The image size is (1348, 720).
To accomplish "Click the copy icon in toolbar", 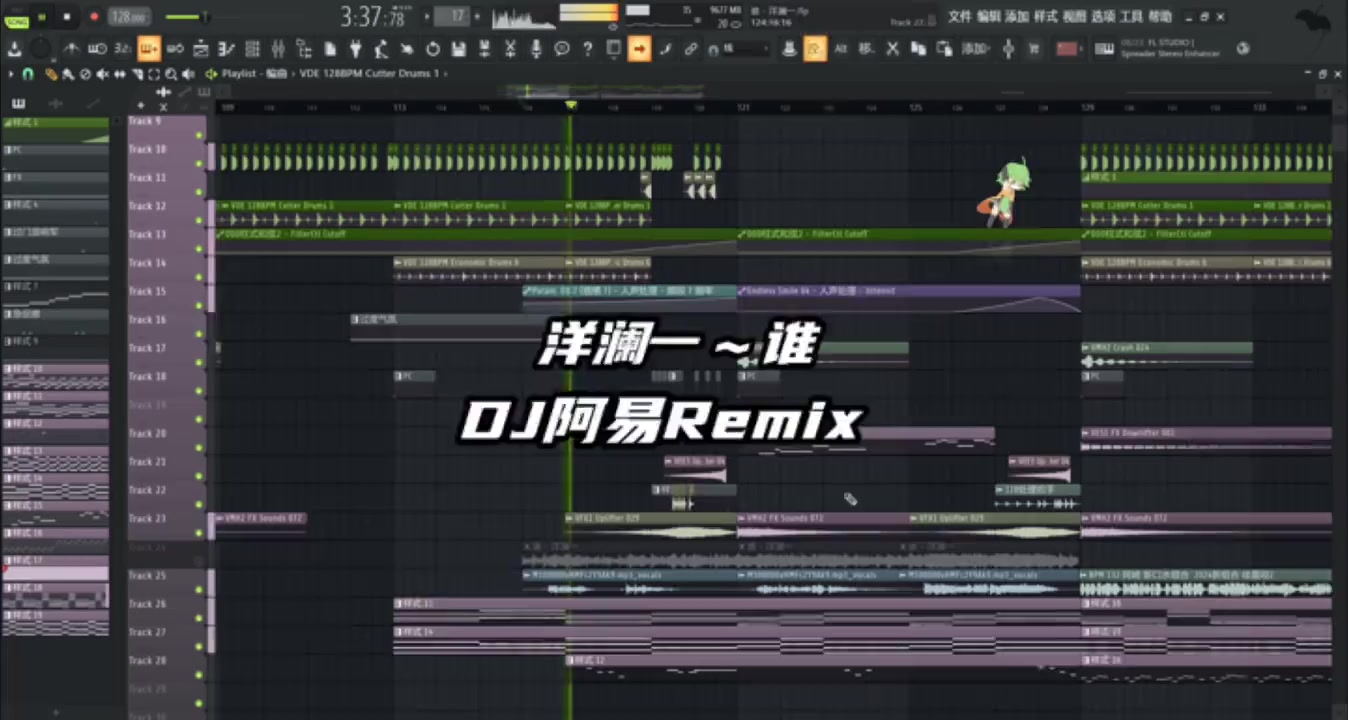I will (918, 48).
